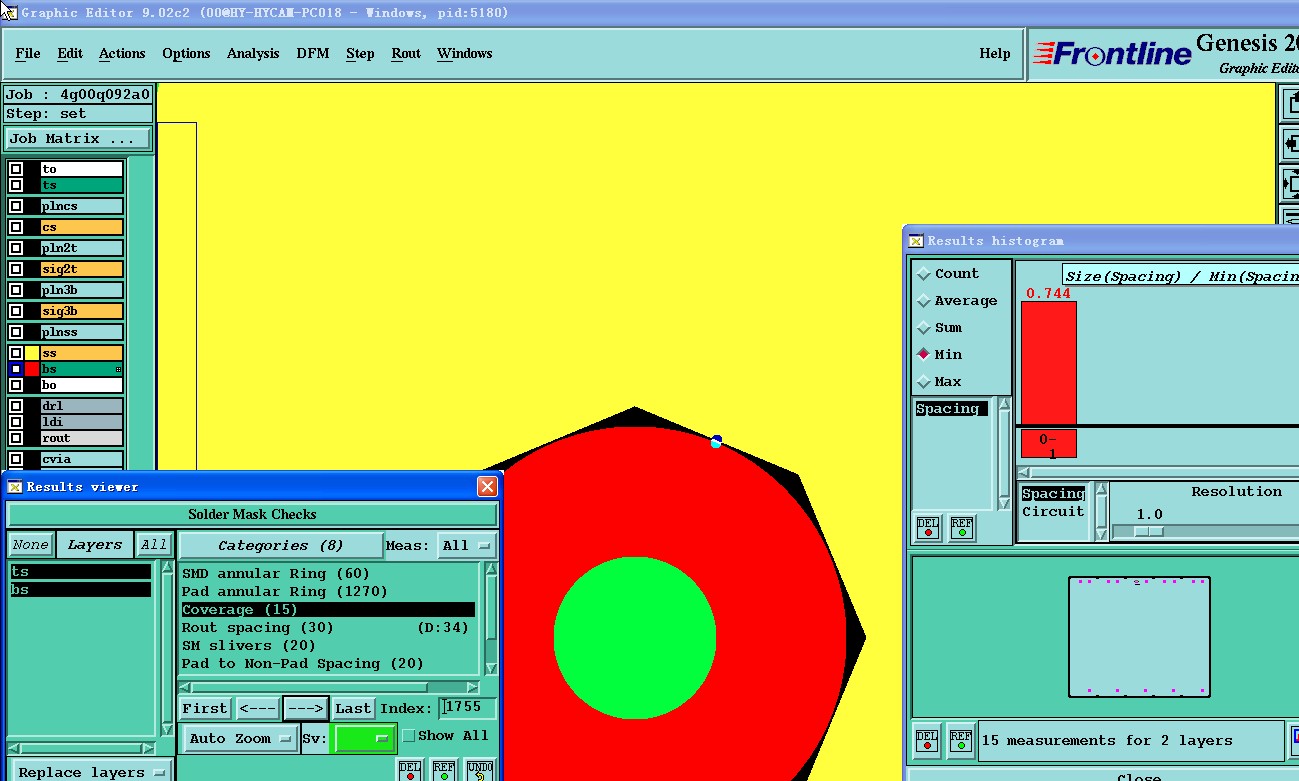Click the Graphic Editor title bar icon

[9, 12]
